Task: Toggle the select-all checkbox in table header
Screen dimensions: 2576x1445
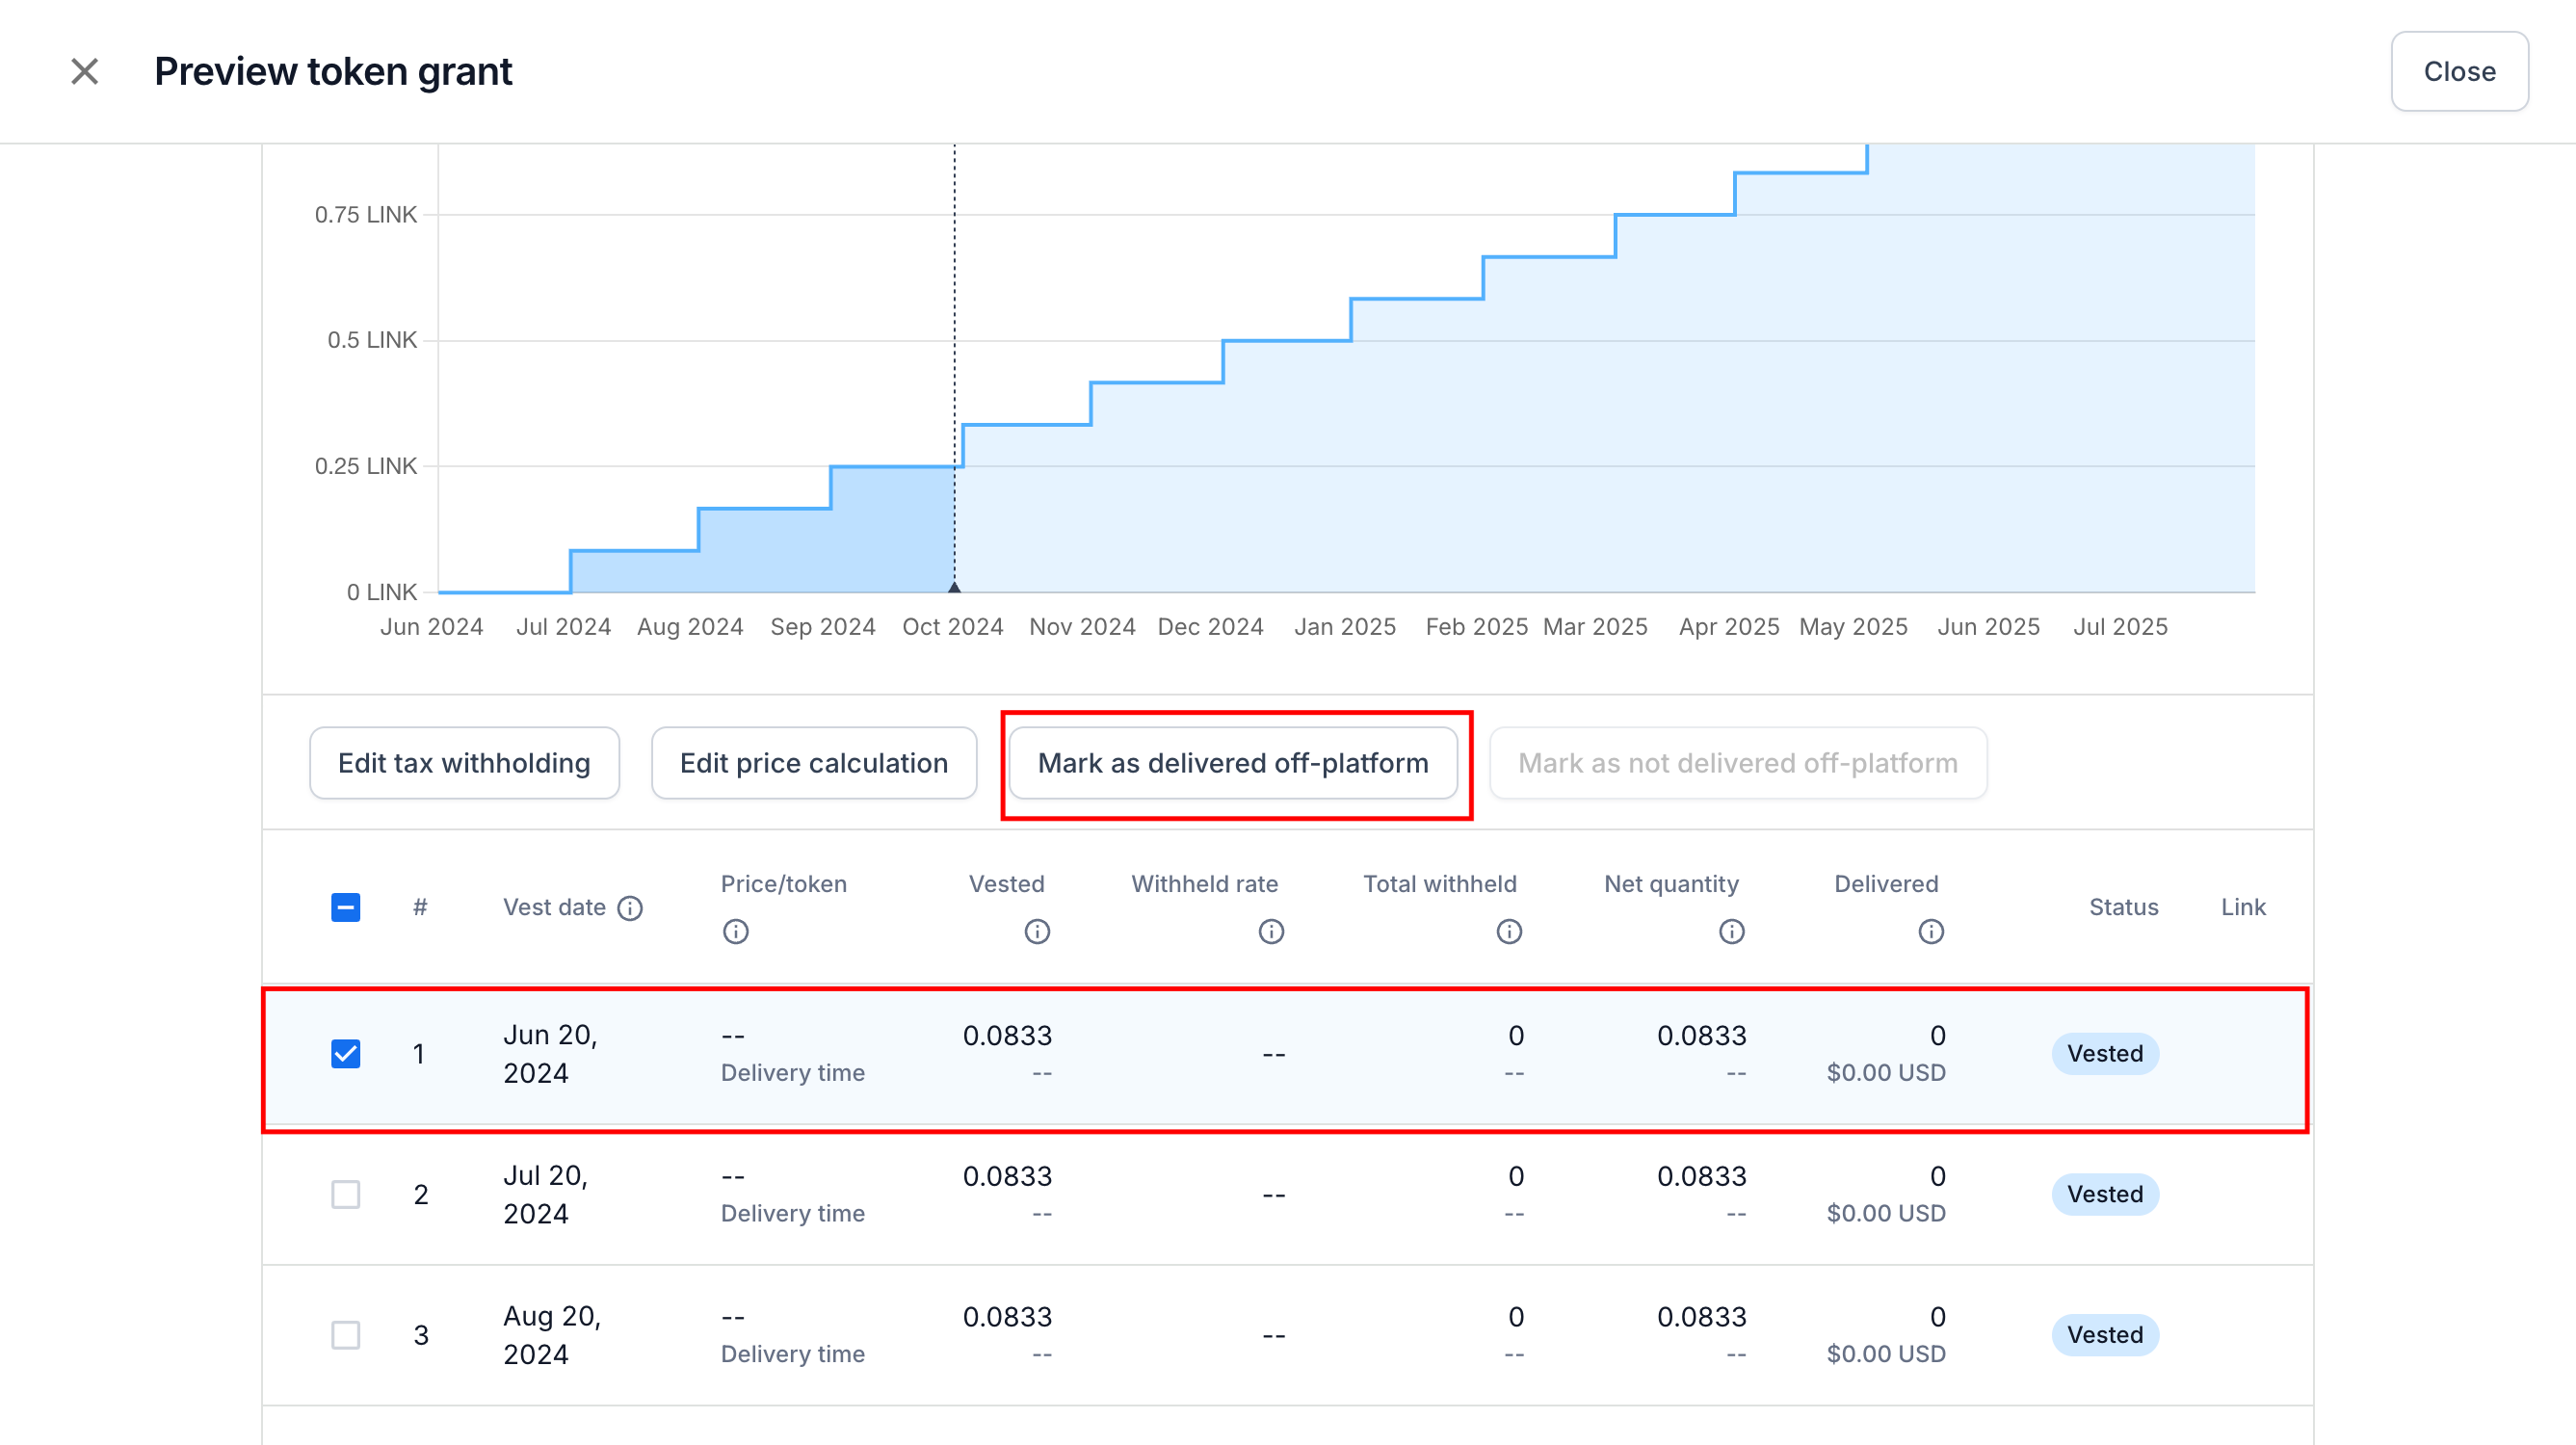Action: [346, 908]
